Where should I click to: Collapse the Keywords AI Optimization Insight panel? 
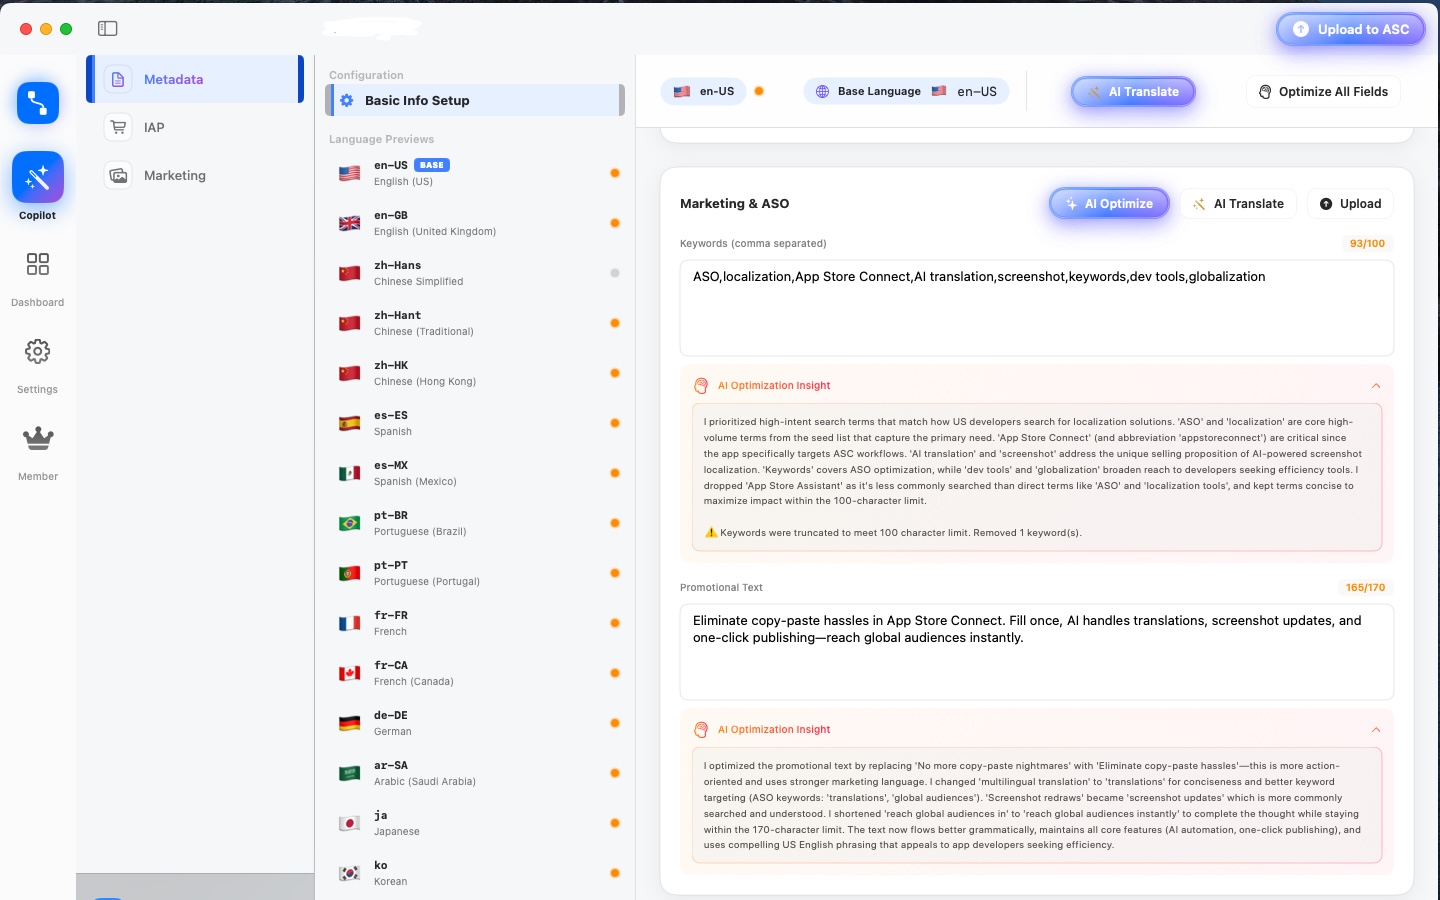tap(1376, 385)
